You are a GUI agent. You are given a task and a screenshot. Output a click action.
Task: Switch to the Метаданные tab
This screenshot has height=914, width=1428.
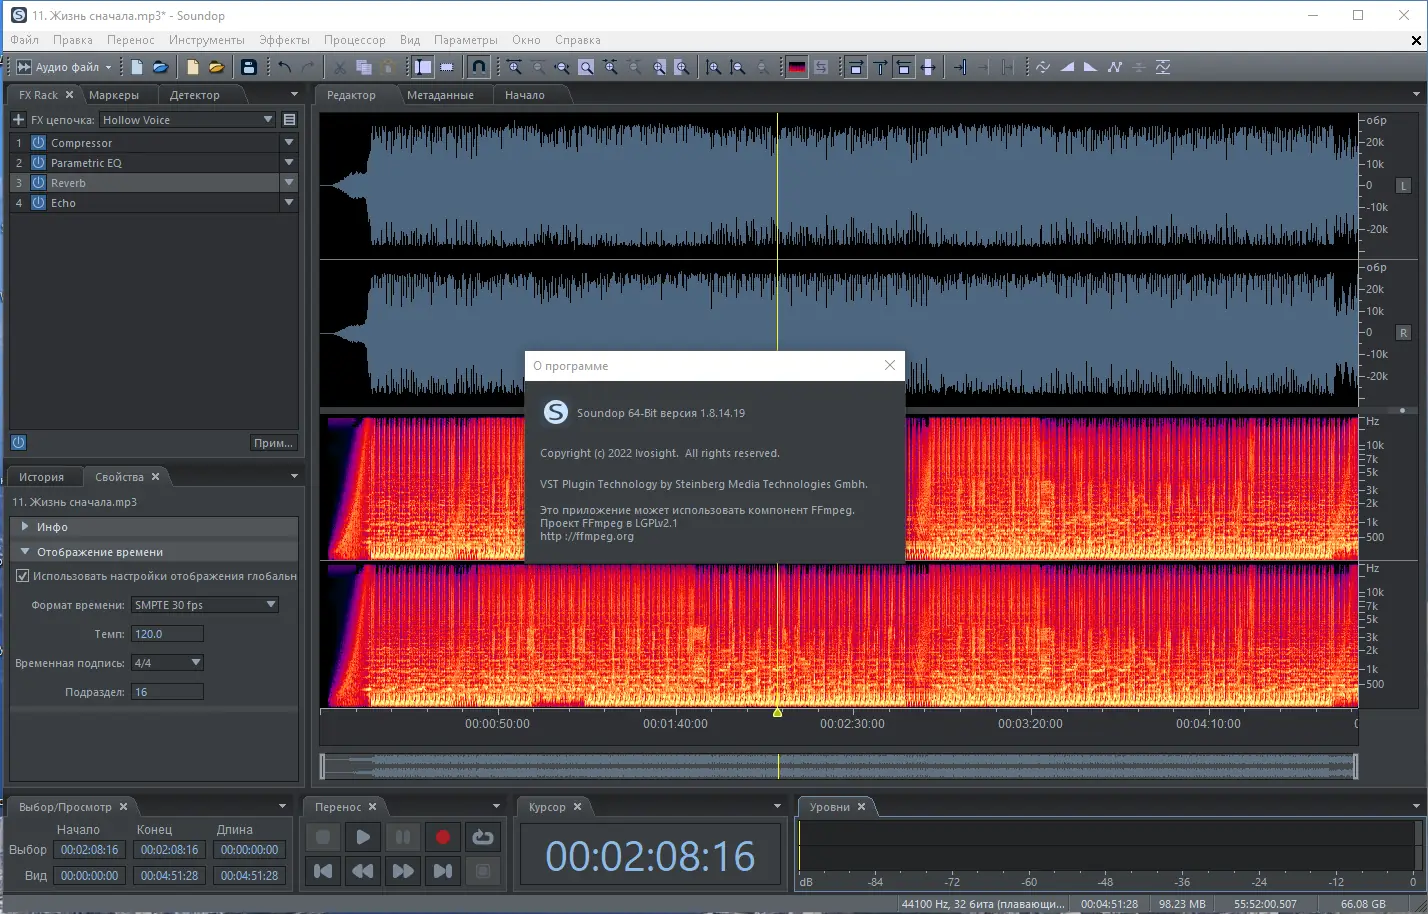click(x=440, y=95)
